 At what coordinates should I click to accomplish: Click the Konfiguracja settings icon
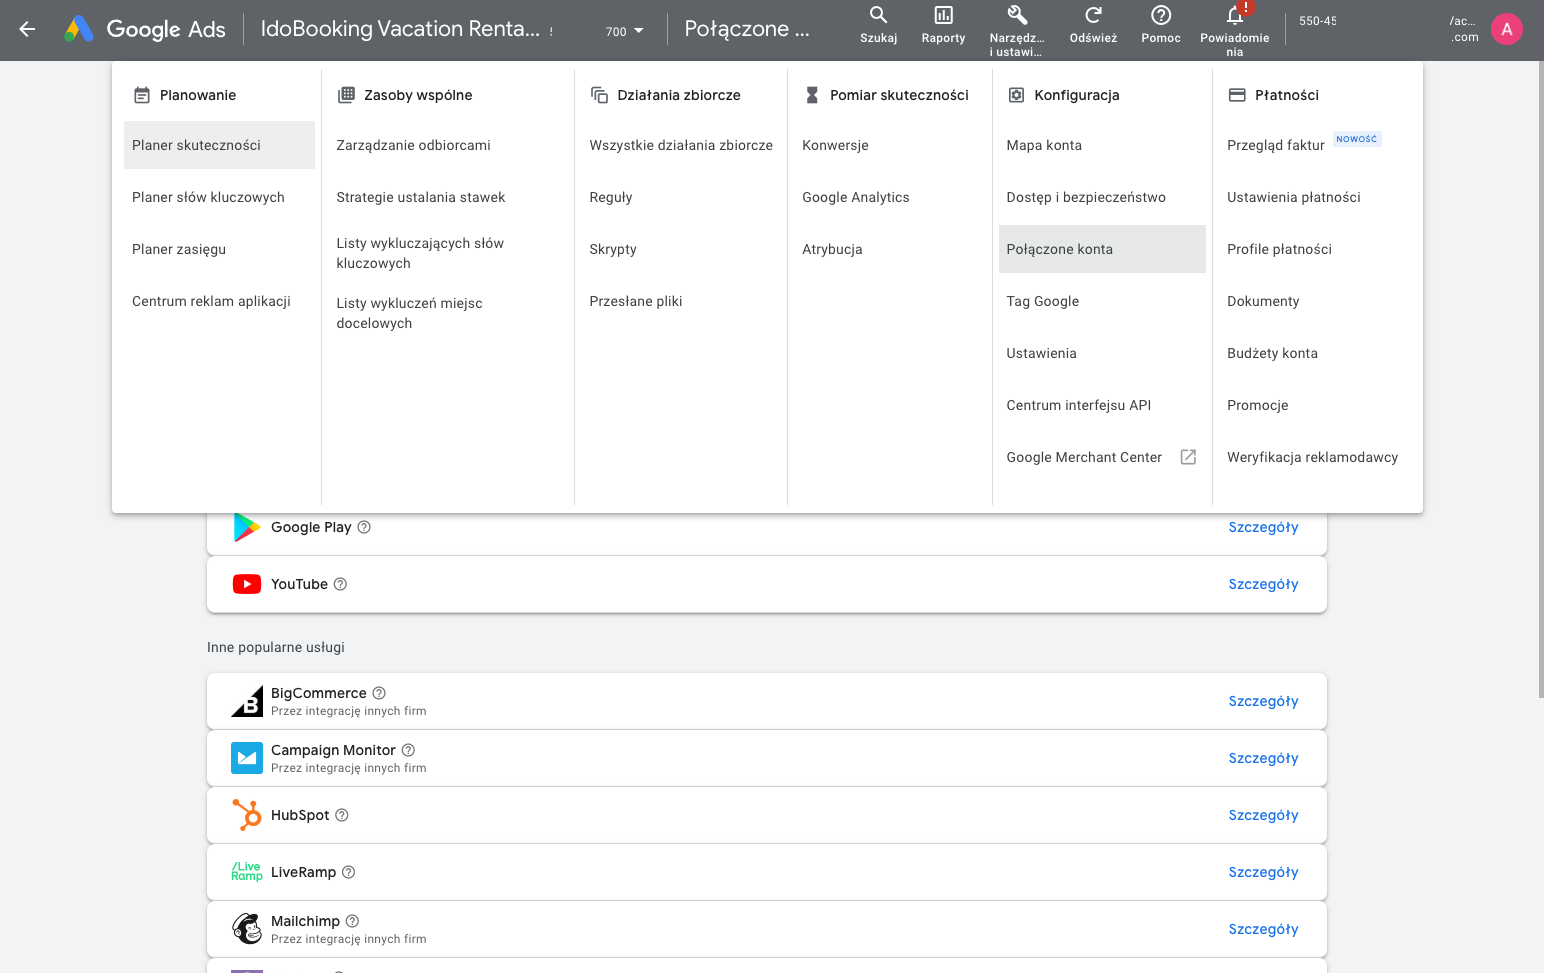[x=1016, y=95]
